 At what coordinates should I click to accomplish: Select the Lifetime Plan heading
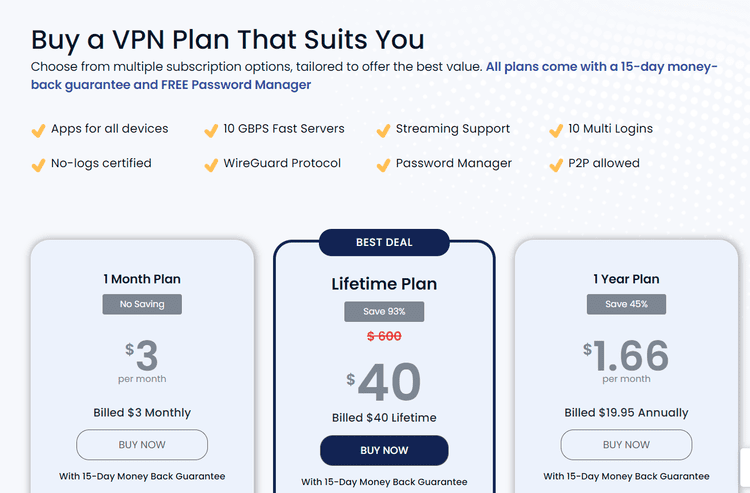pos(384,284)
